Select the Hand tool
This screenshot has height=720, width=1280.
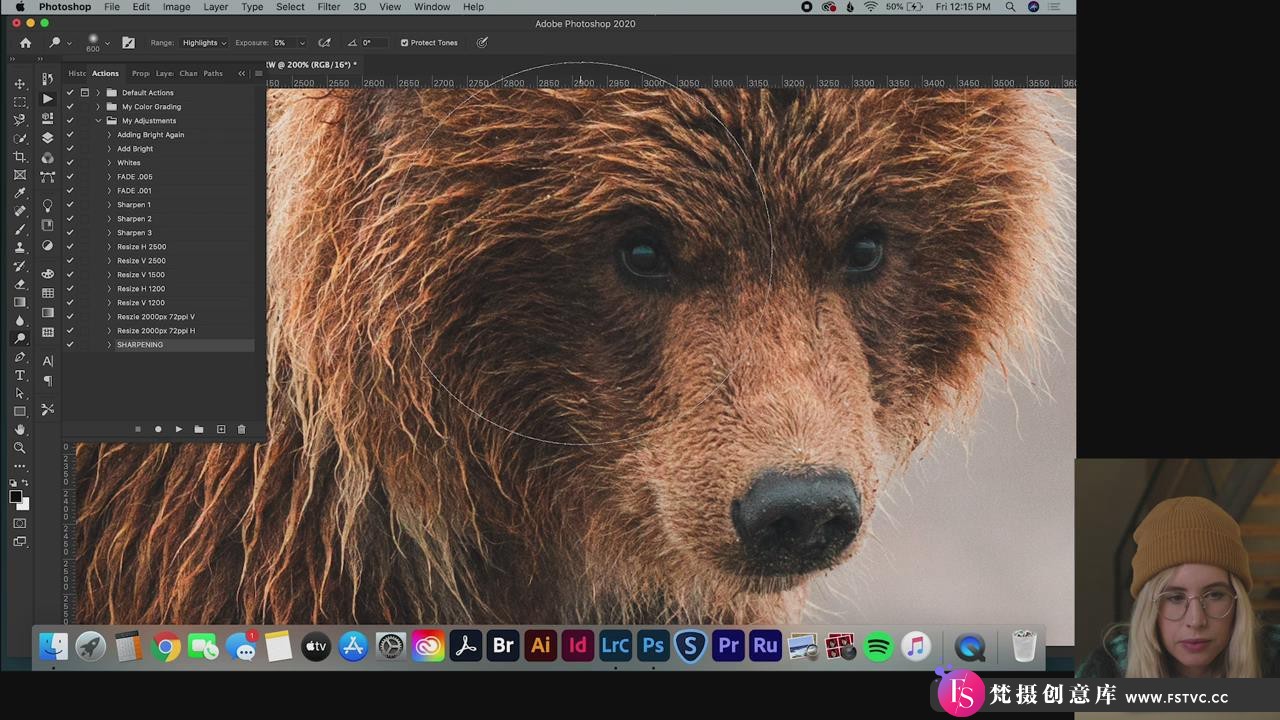pos(19,429)
